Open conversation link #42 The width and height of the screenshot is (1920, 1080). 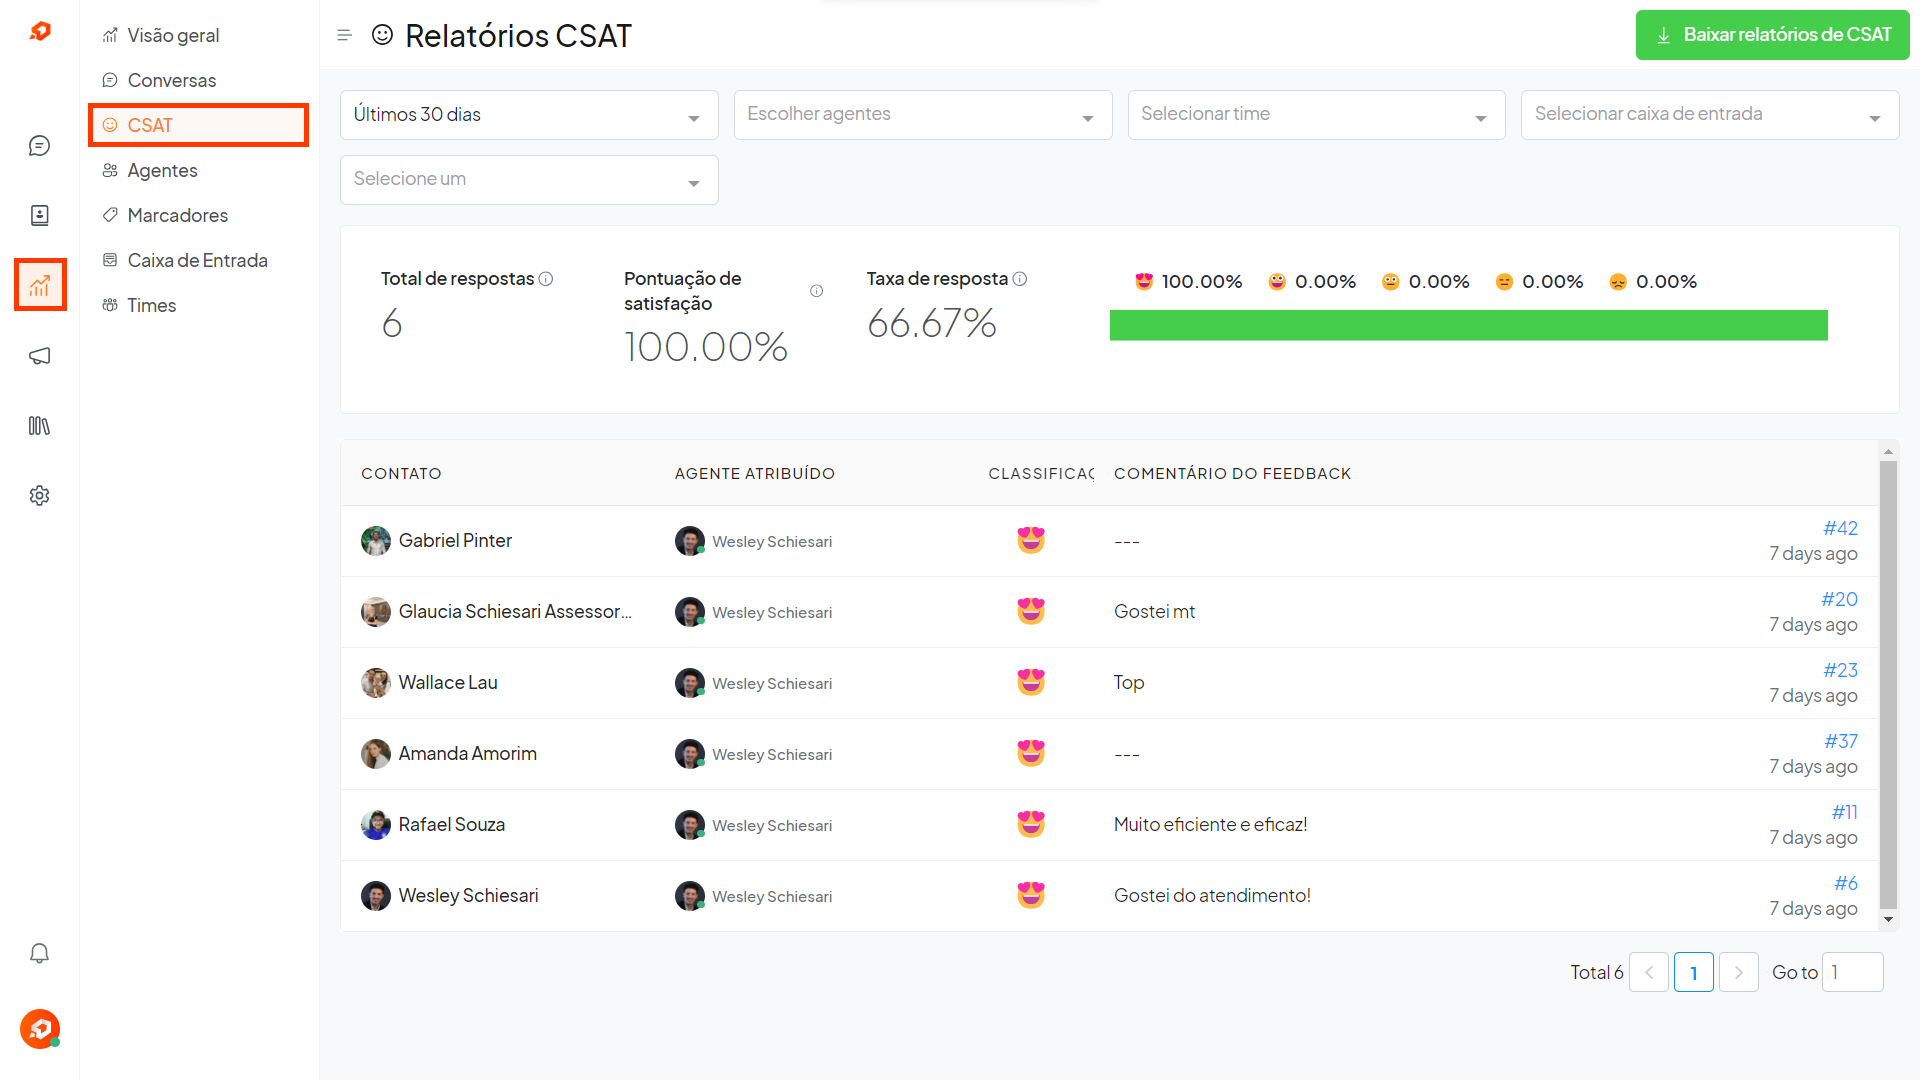point(1840,528)
